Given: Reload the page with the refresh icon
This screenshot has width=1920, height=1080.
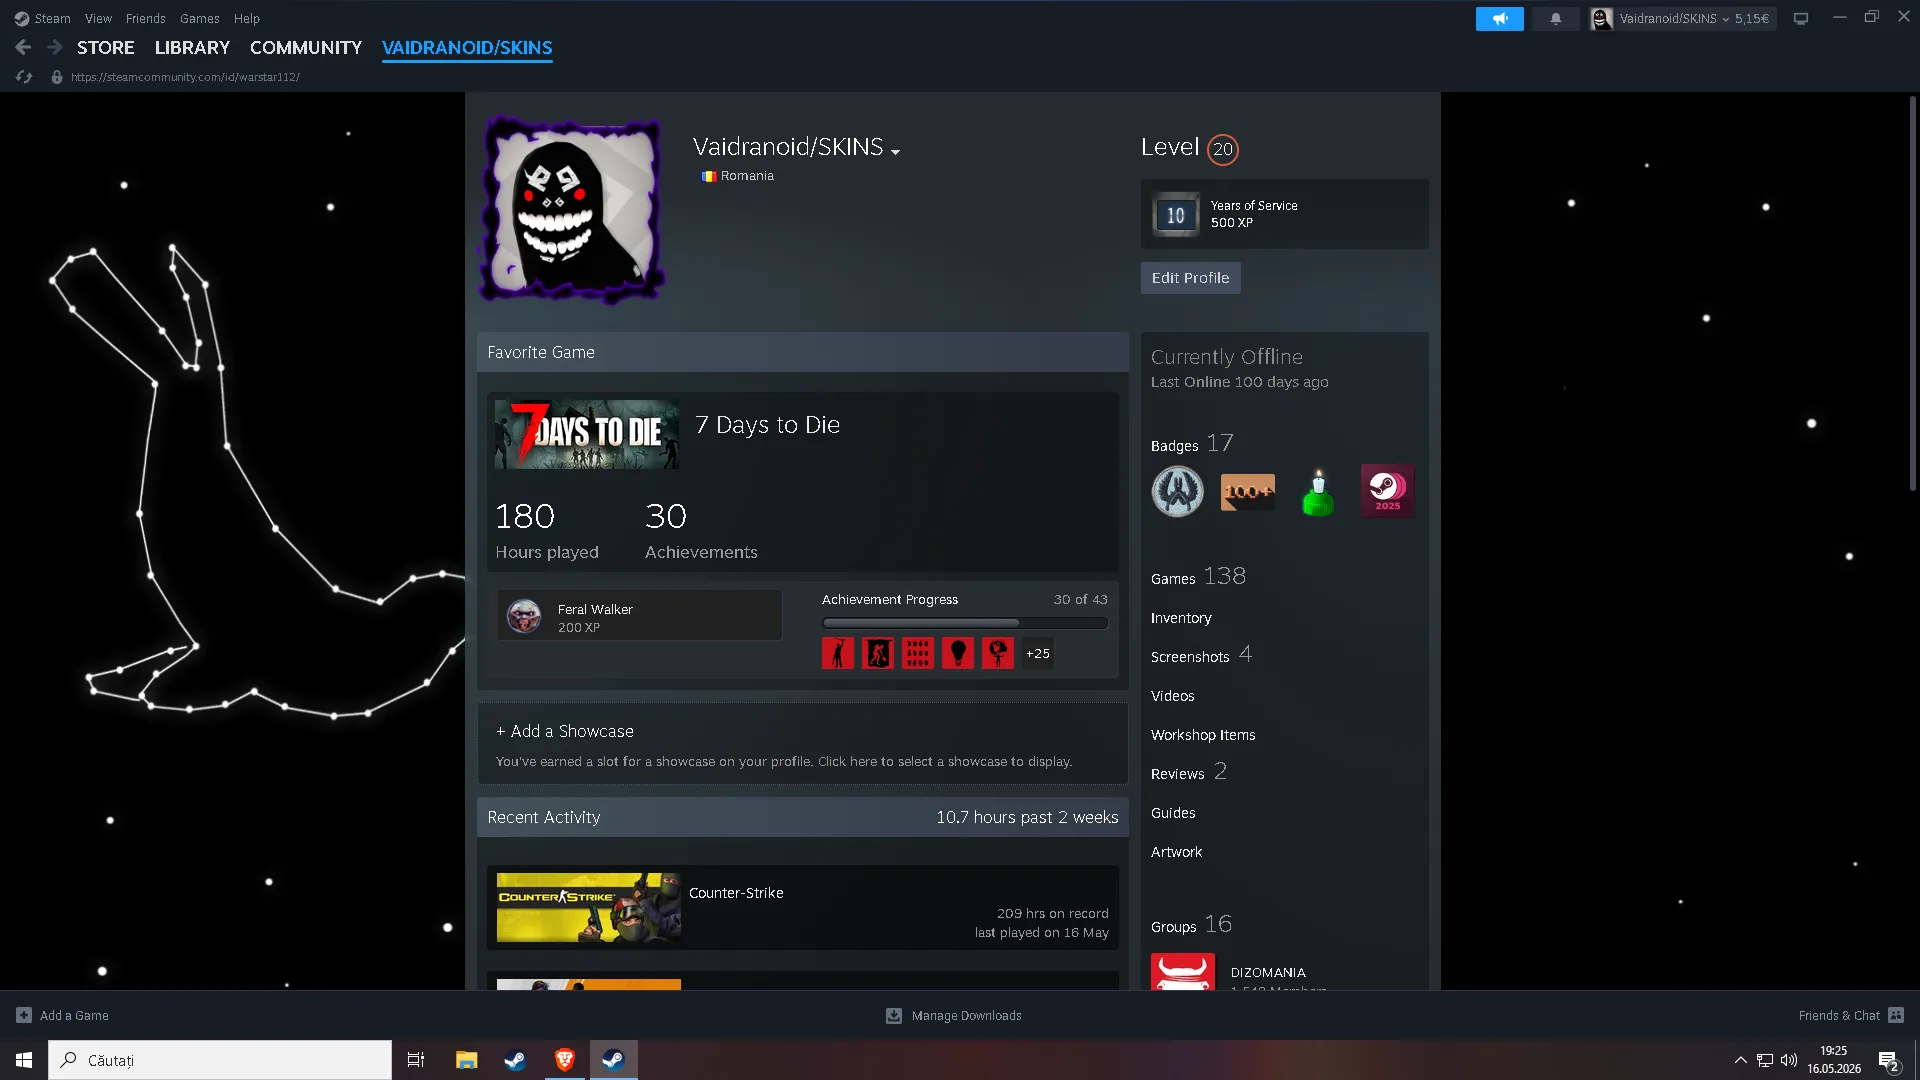Looking at the screenshot, I should pos(24,77).
